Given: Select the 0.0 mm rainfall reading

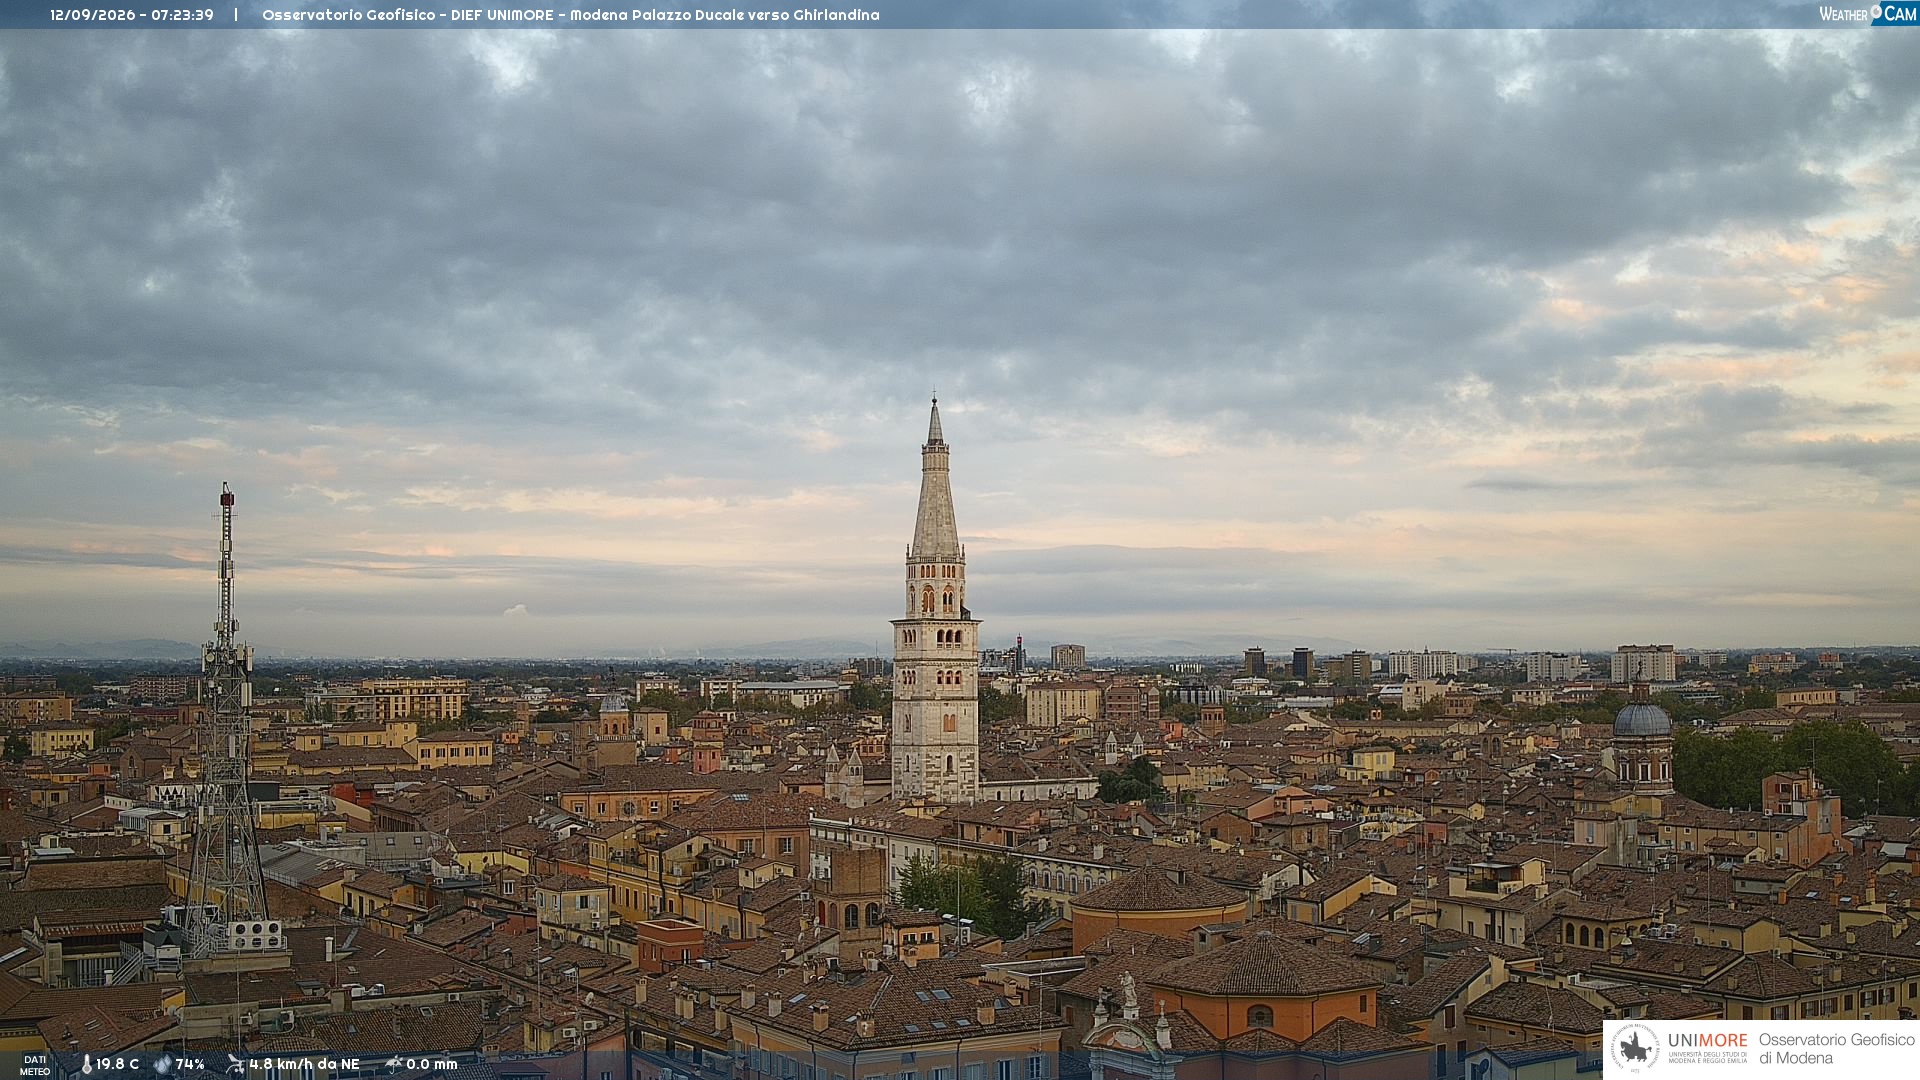Looking at the screenshot, I should (432, 1065).
